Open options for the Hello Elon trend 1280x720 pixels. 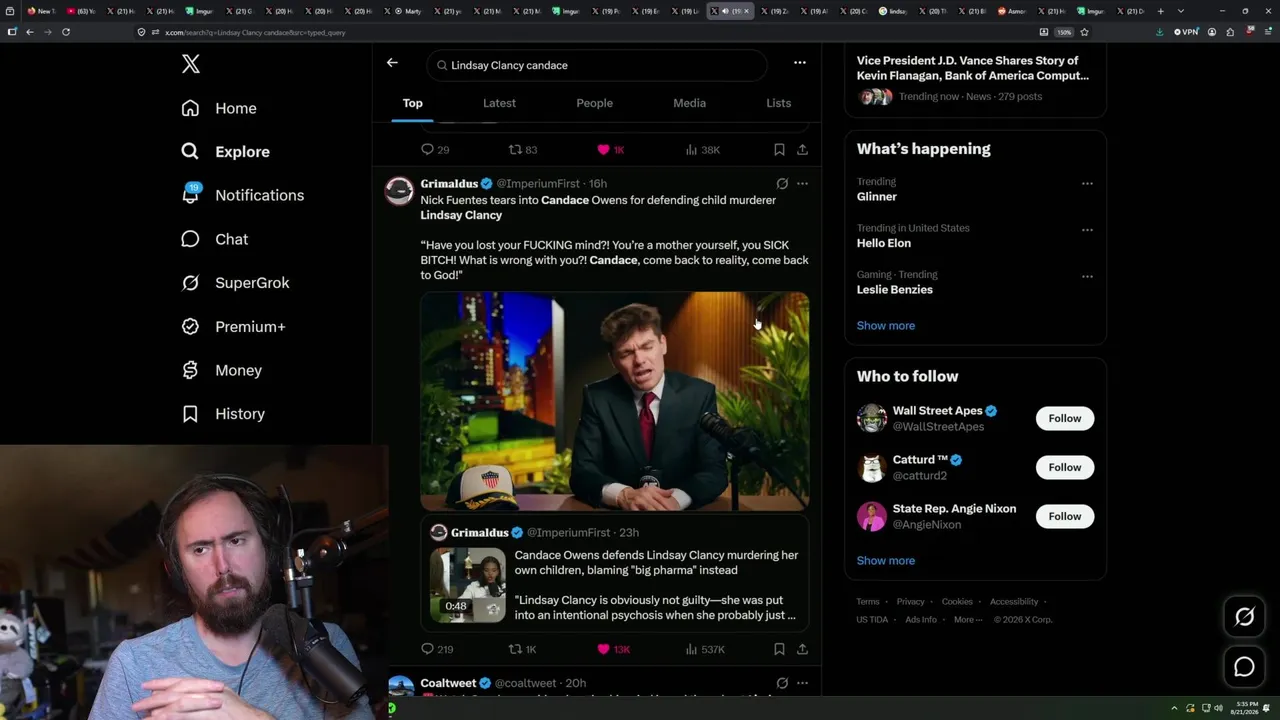pos(1087,229)
